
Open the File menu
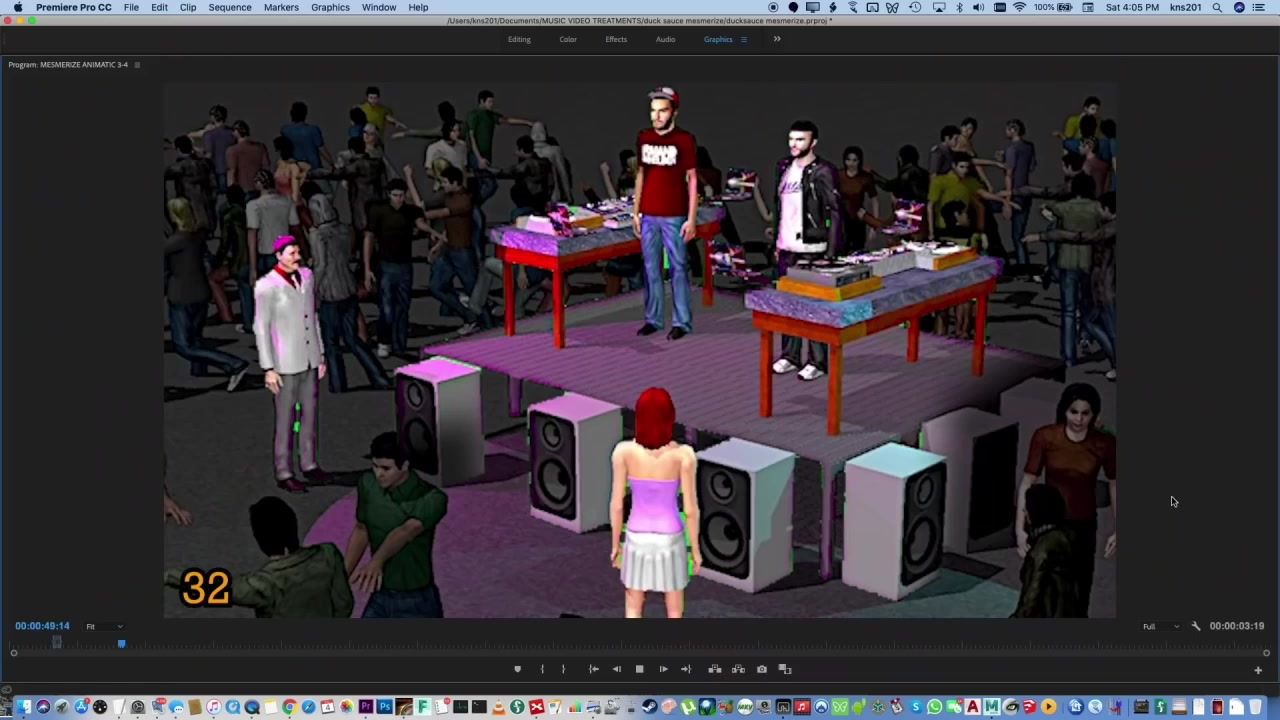[x=131, y=7]
